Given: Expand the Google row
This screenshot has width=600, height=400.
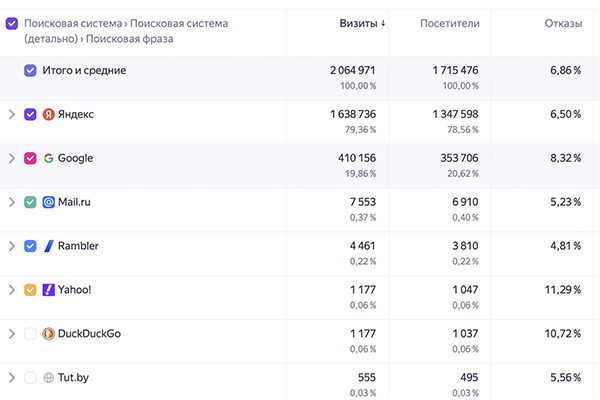Looking at the screenshot, I should 12,158.
